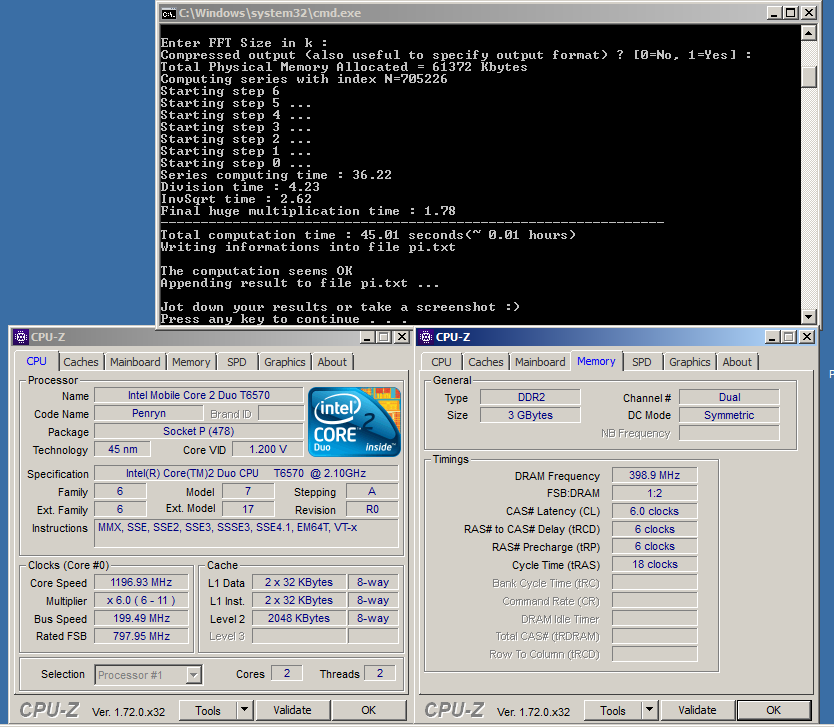Open Graphics tab in right CPU-Z window
Viewport: 834px width, 727px height.
coord(689,362)
